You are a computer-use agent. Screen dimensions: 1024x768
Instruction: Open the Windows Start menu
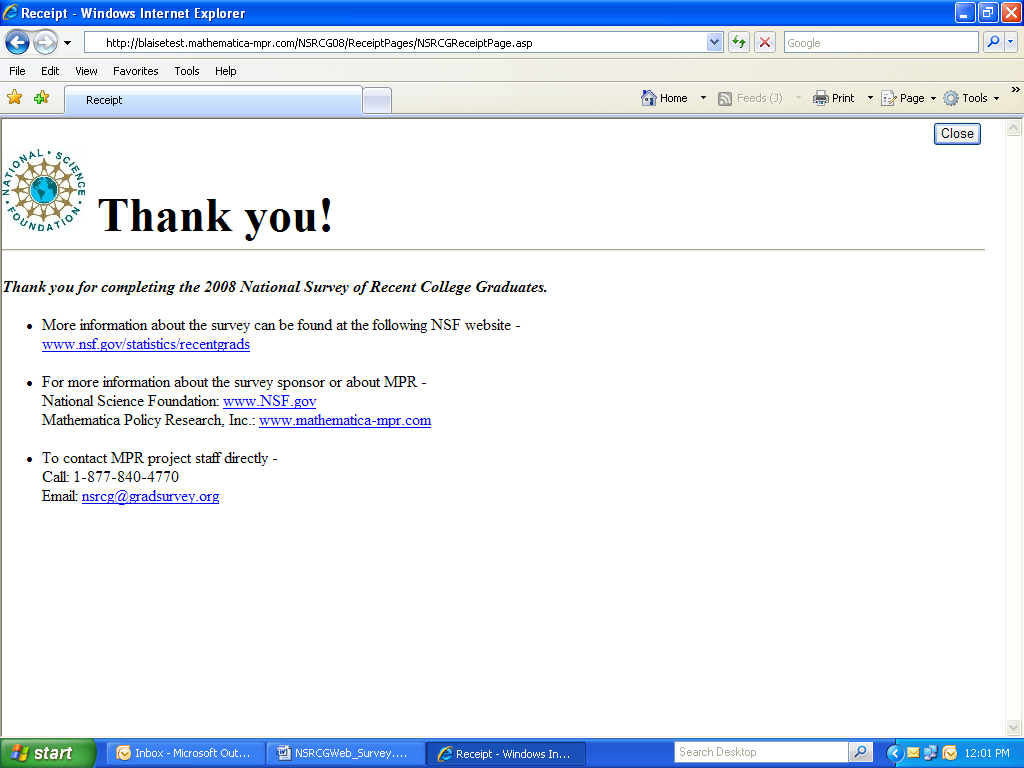click(47, 753)
